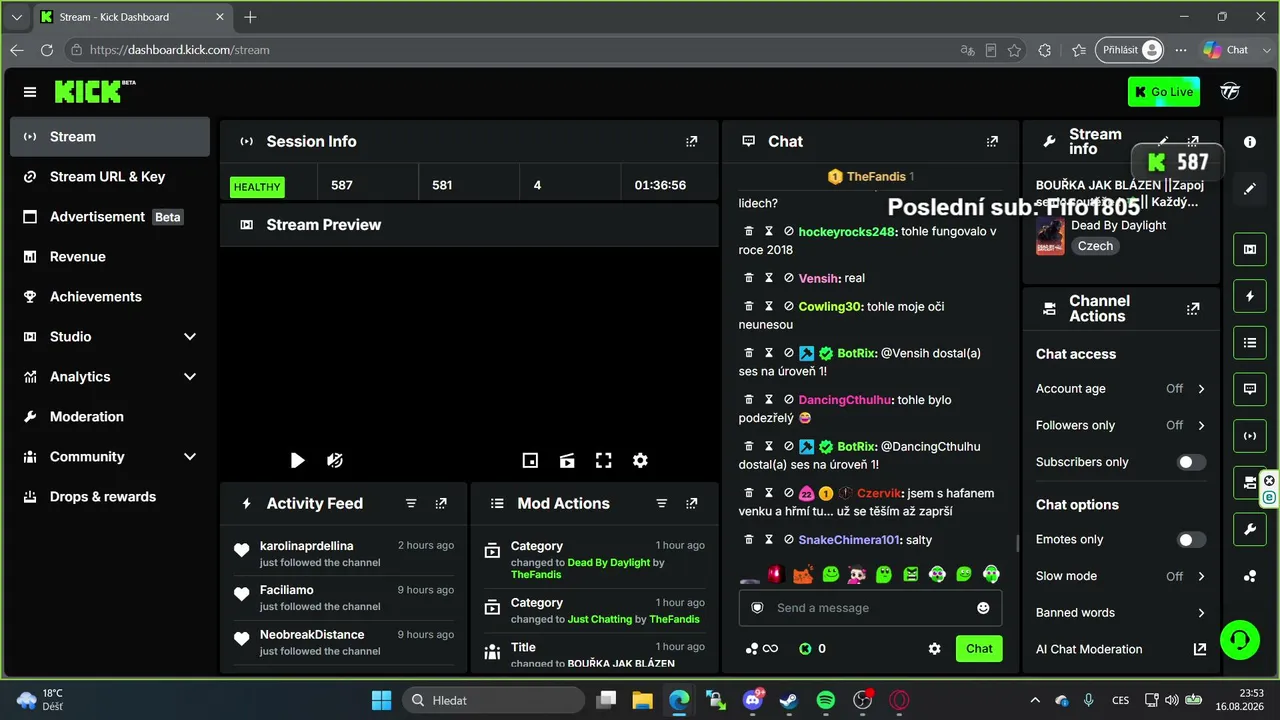The width and height of the screenshot is (1280, 720).
Task: Open the green headset support button
Action: (x=1240, y=640)
